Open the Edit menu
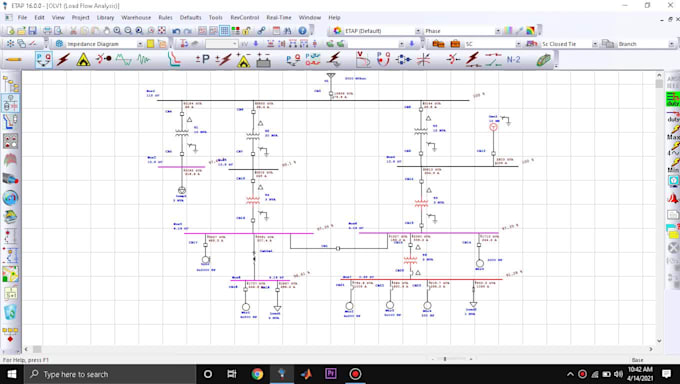The image size is (680, 384). coord(39,17)
